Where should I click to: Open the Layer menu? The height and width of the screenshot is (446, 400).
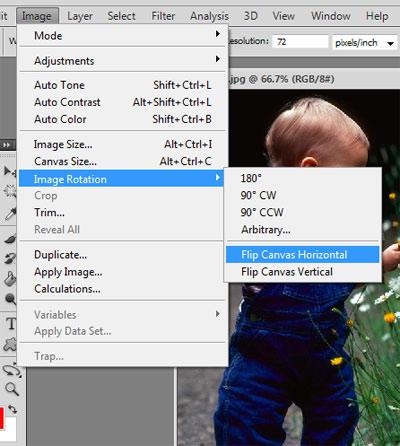pos(80,16)
